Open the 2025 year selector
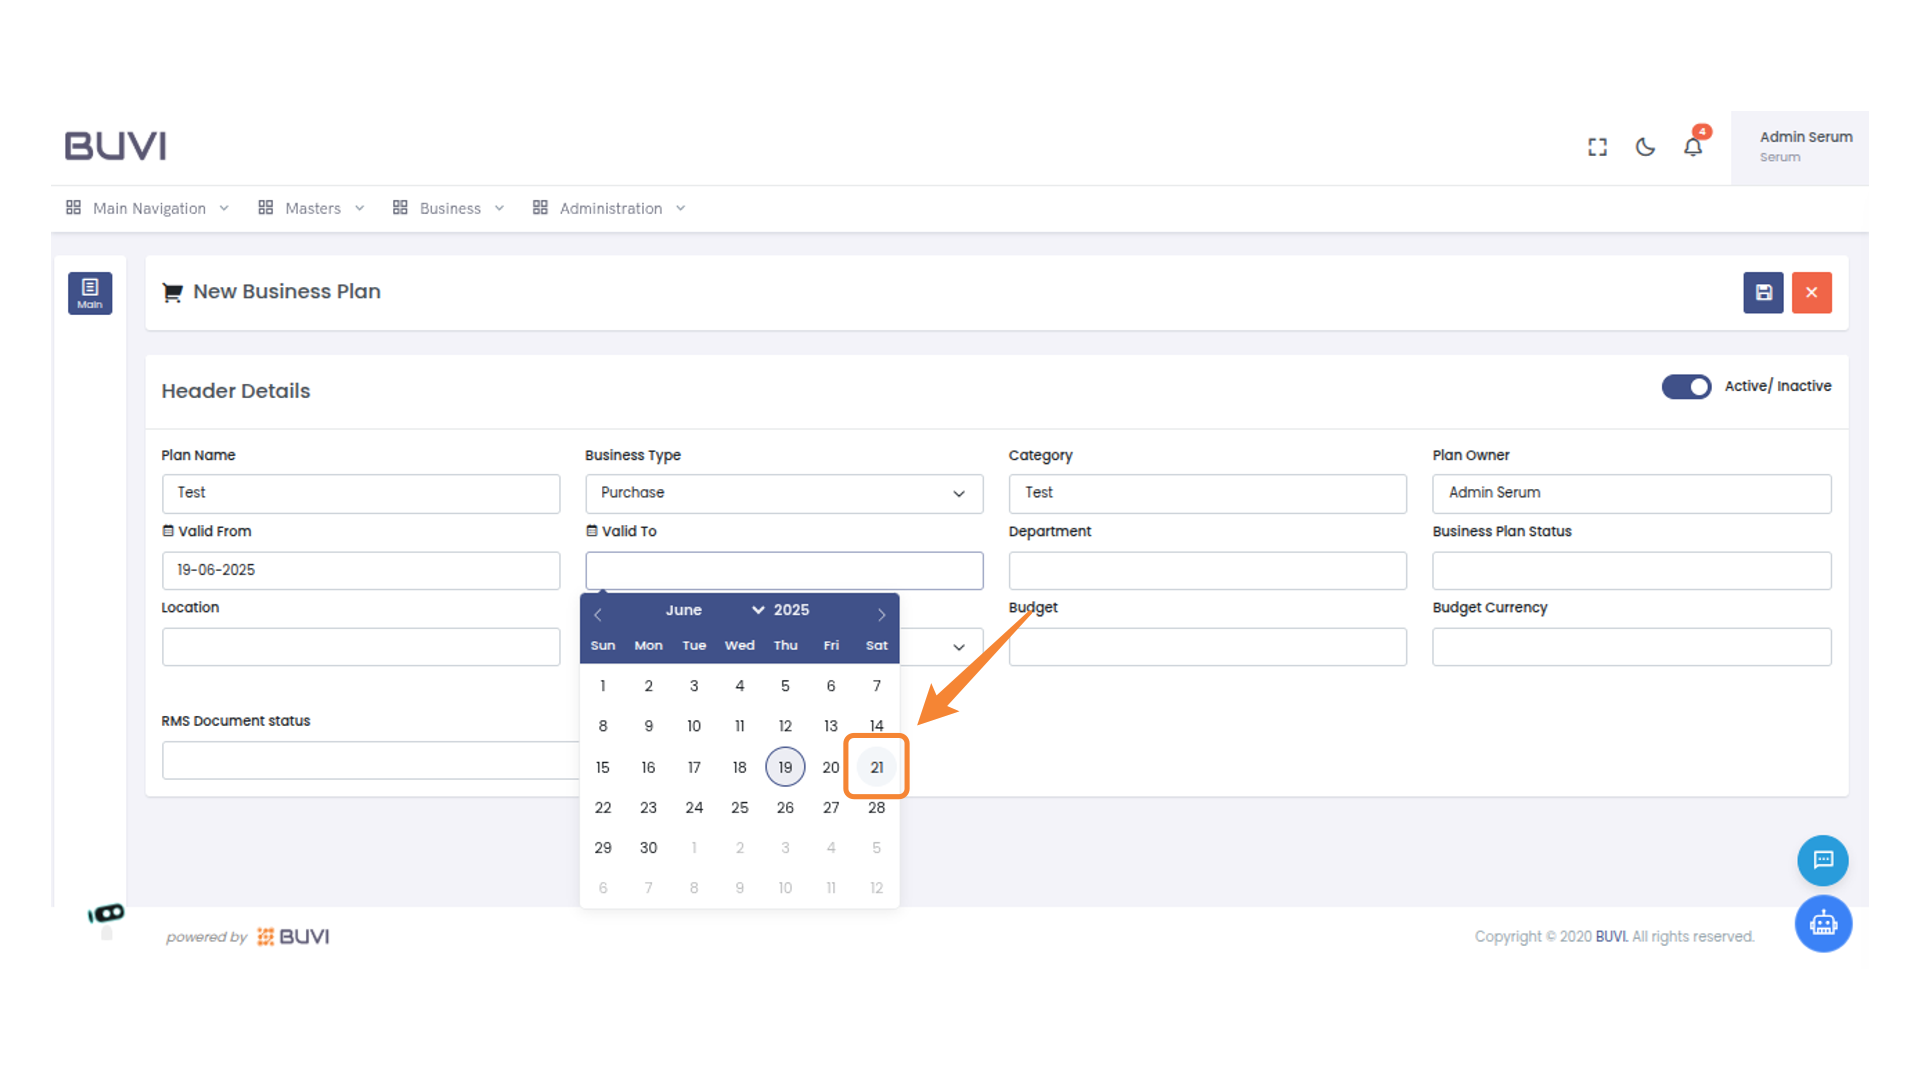1920x1080 pixels. pyautogui.click(x=791, y=610)
